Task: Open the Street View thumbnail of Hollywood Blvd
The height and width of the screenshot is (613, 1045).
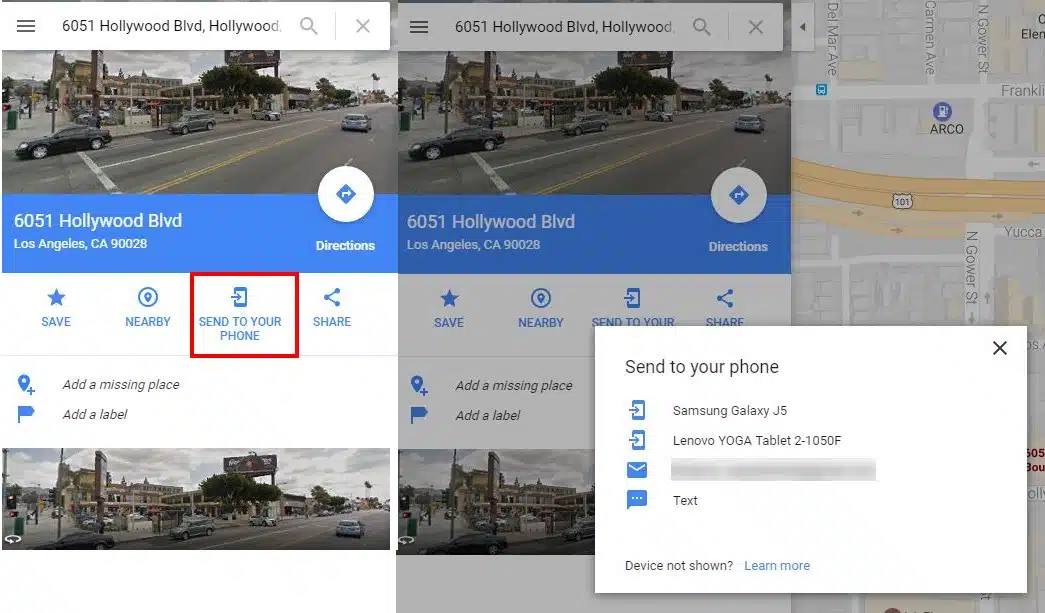Action: click(x=196, y=499)
